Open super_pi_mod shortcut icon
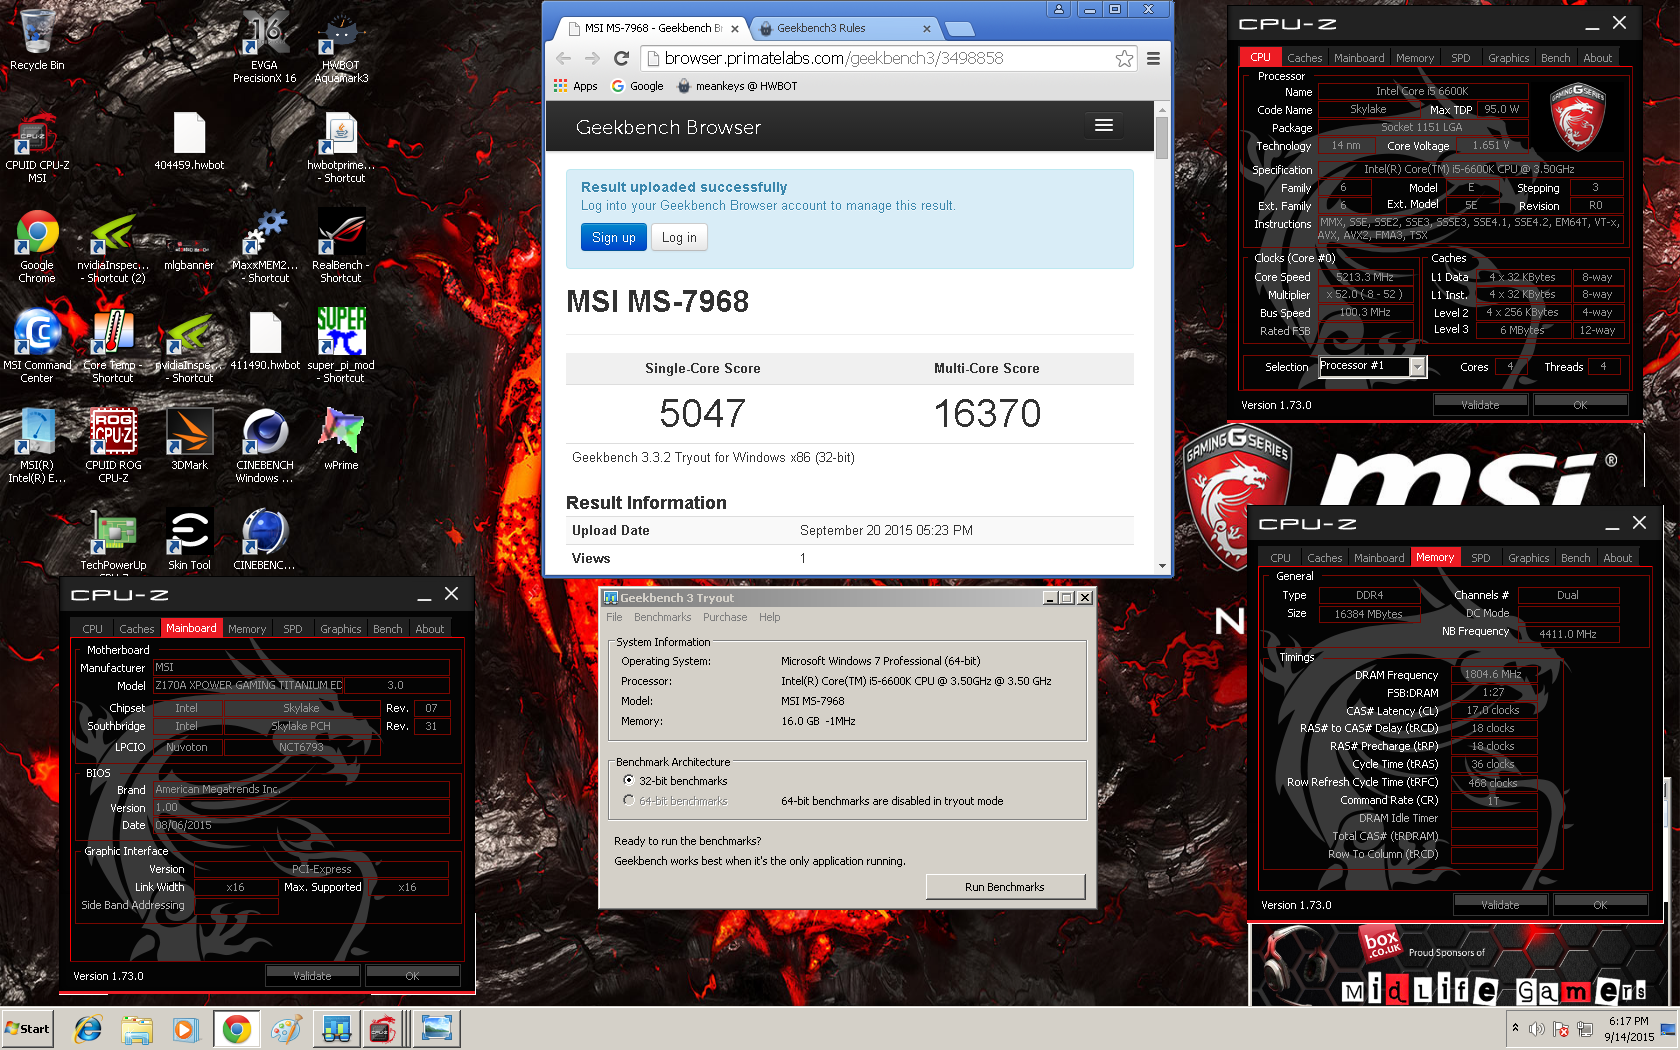 (341, 346)
